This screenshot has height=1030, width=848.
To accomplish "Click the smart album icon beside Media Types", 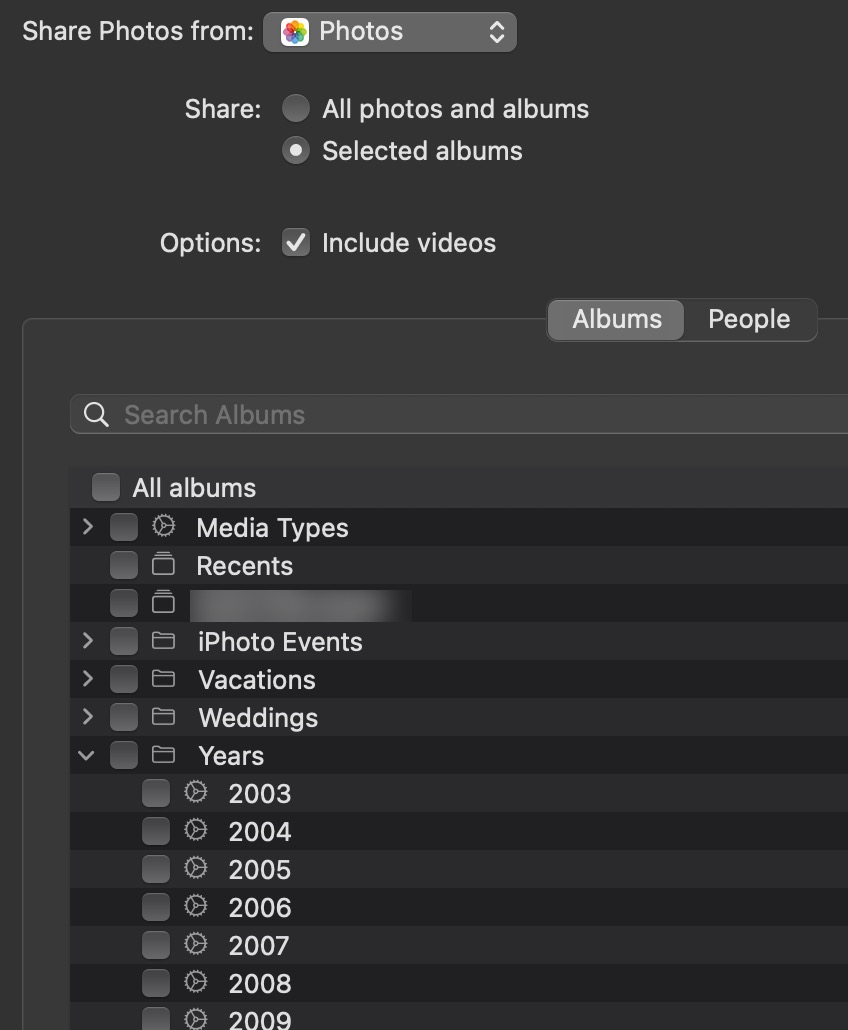I will point(163,527).
